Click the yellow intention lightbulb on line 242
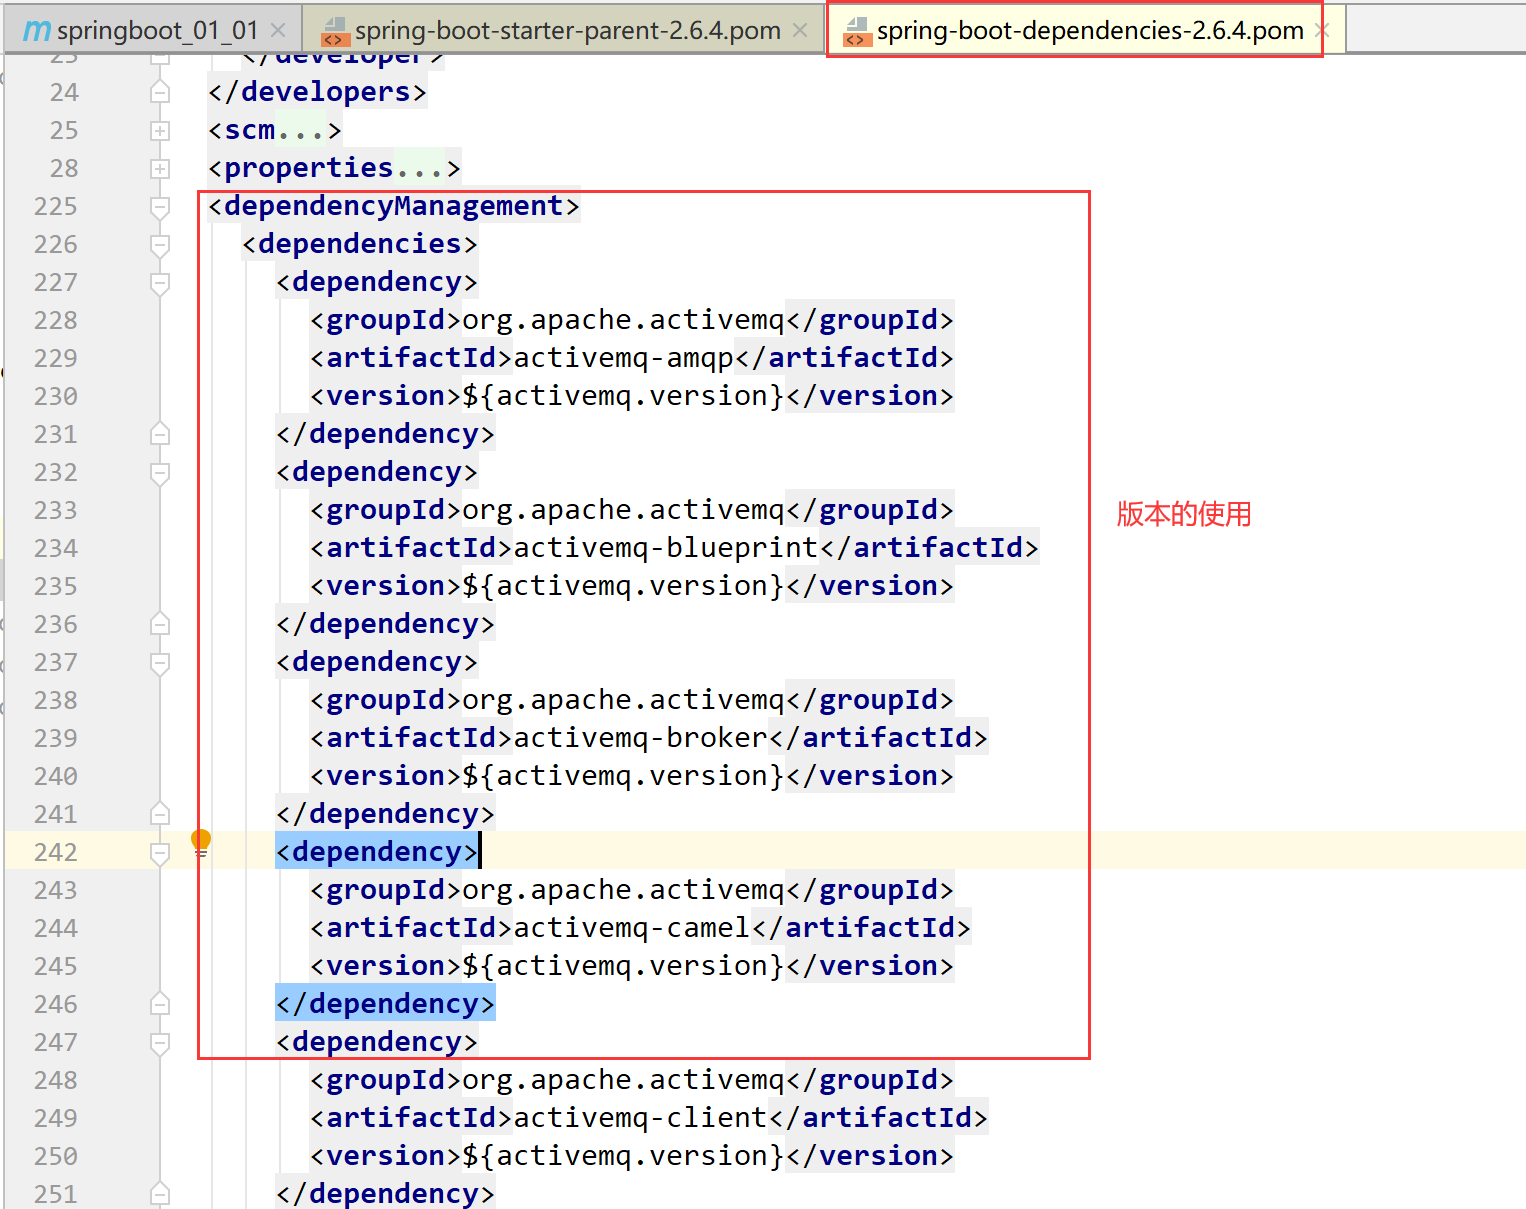 201,842
